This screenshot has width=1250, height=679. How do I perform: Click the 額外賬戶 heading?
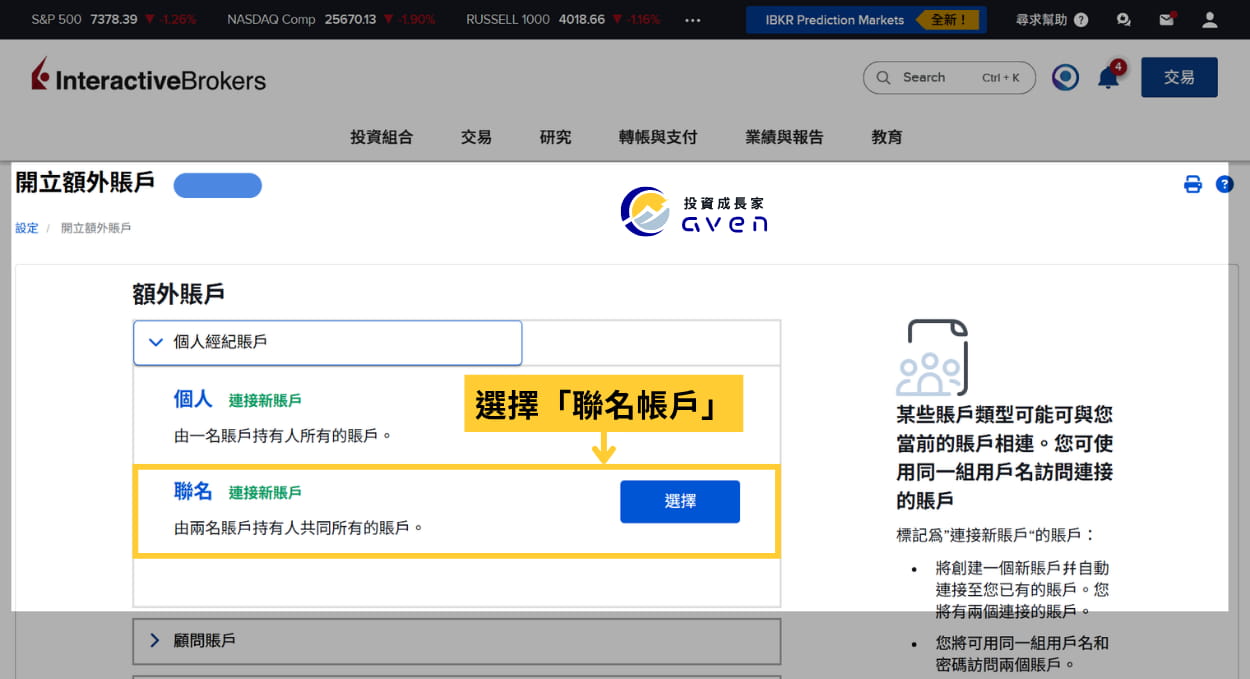click(x=178, y=293)
